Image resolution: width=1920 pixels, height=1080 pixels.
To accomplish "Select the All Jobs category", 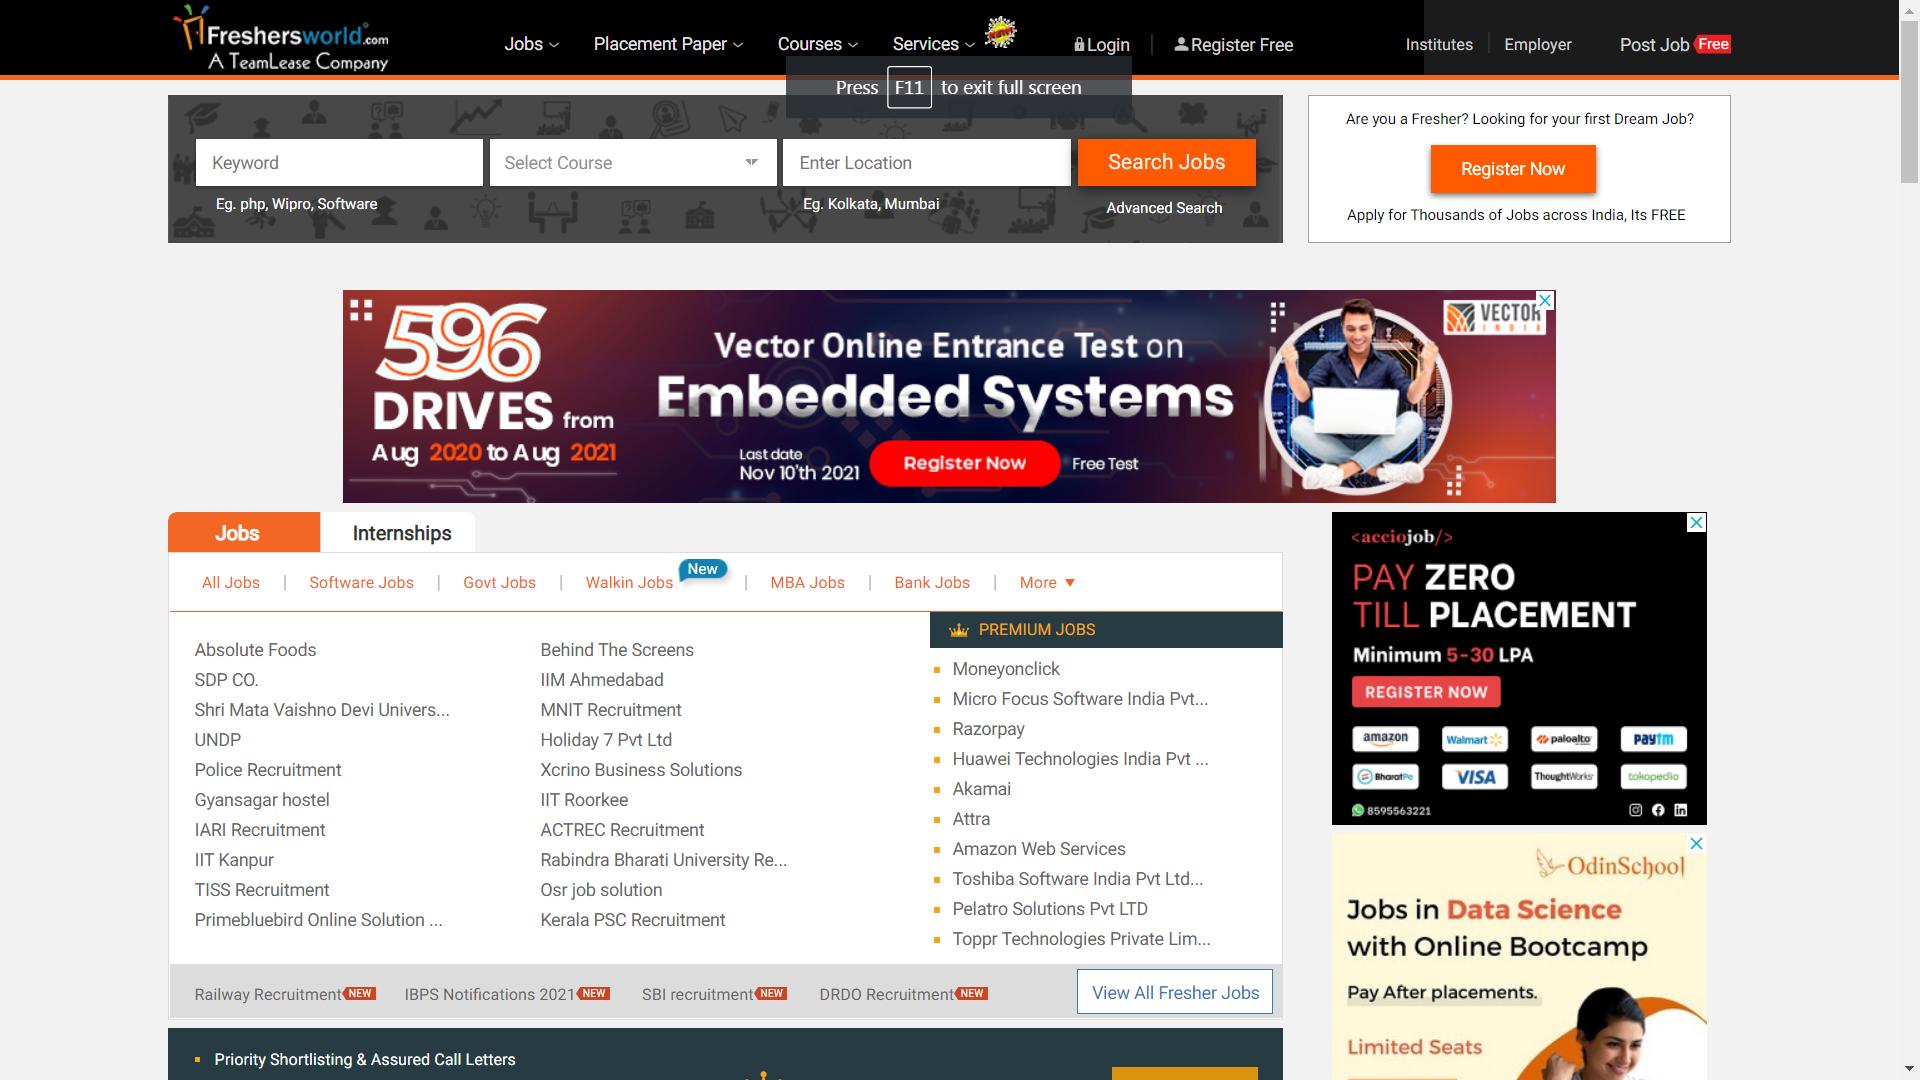I will point(231,583).
